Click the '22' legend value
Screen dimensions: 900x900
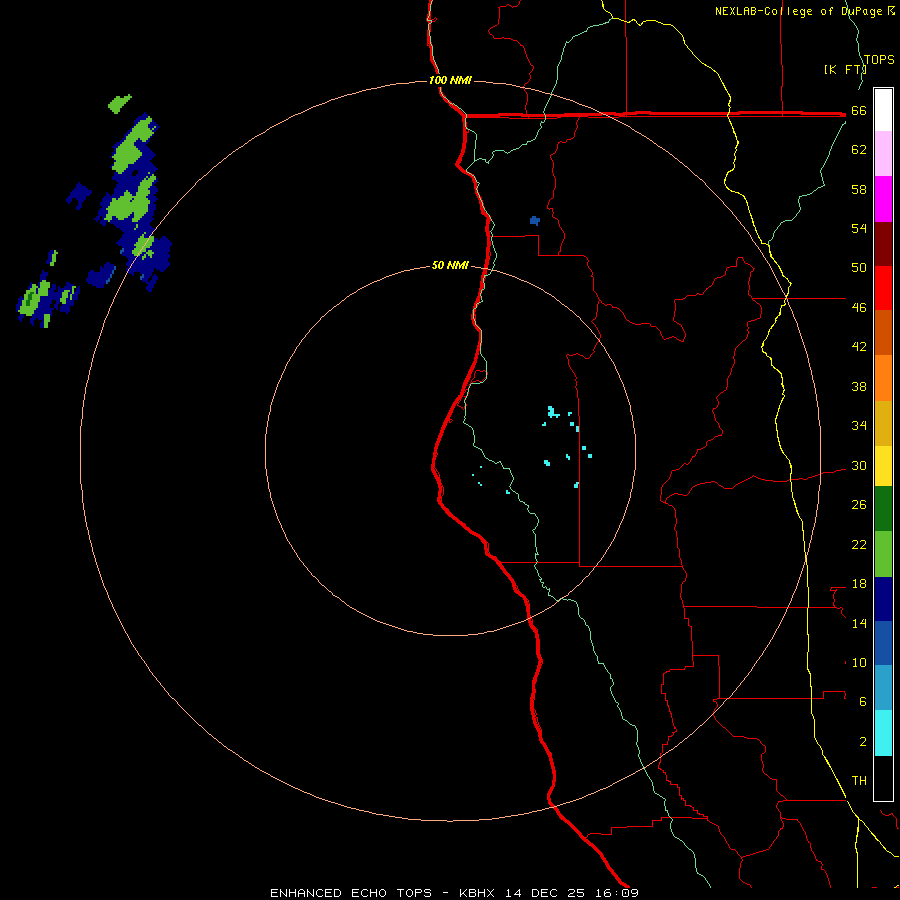[x=859, y=544]
